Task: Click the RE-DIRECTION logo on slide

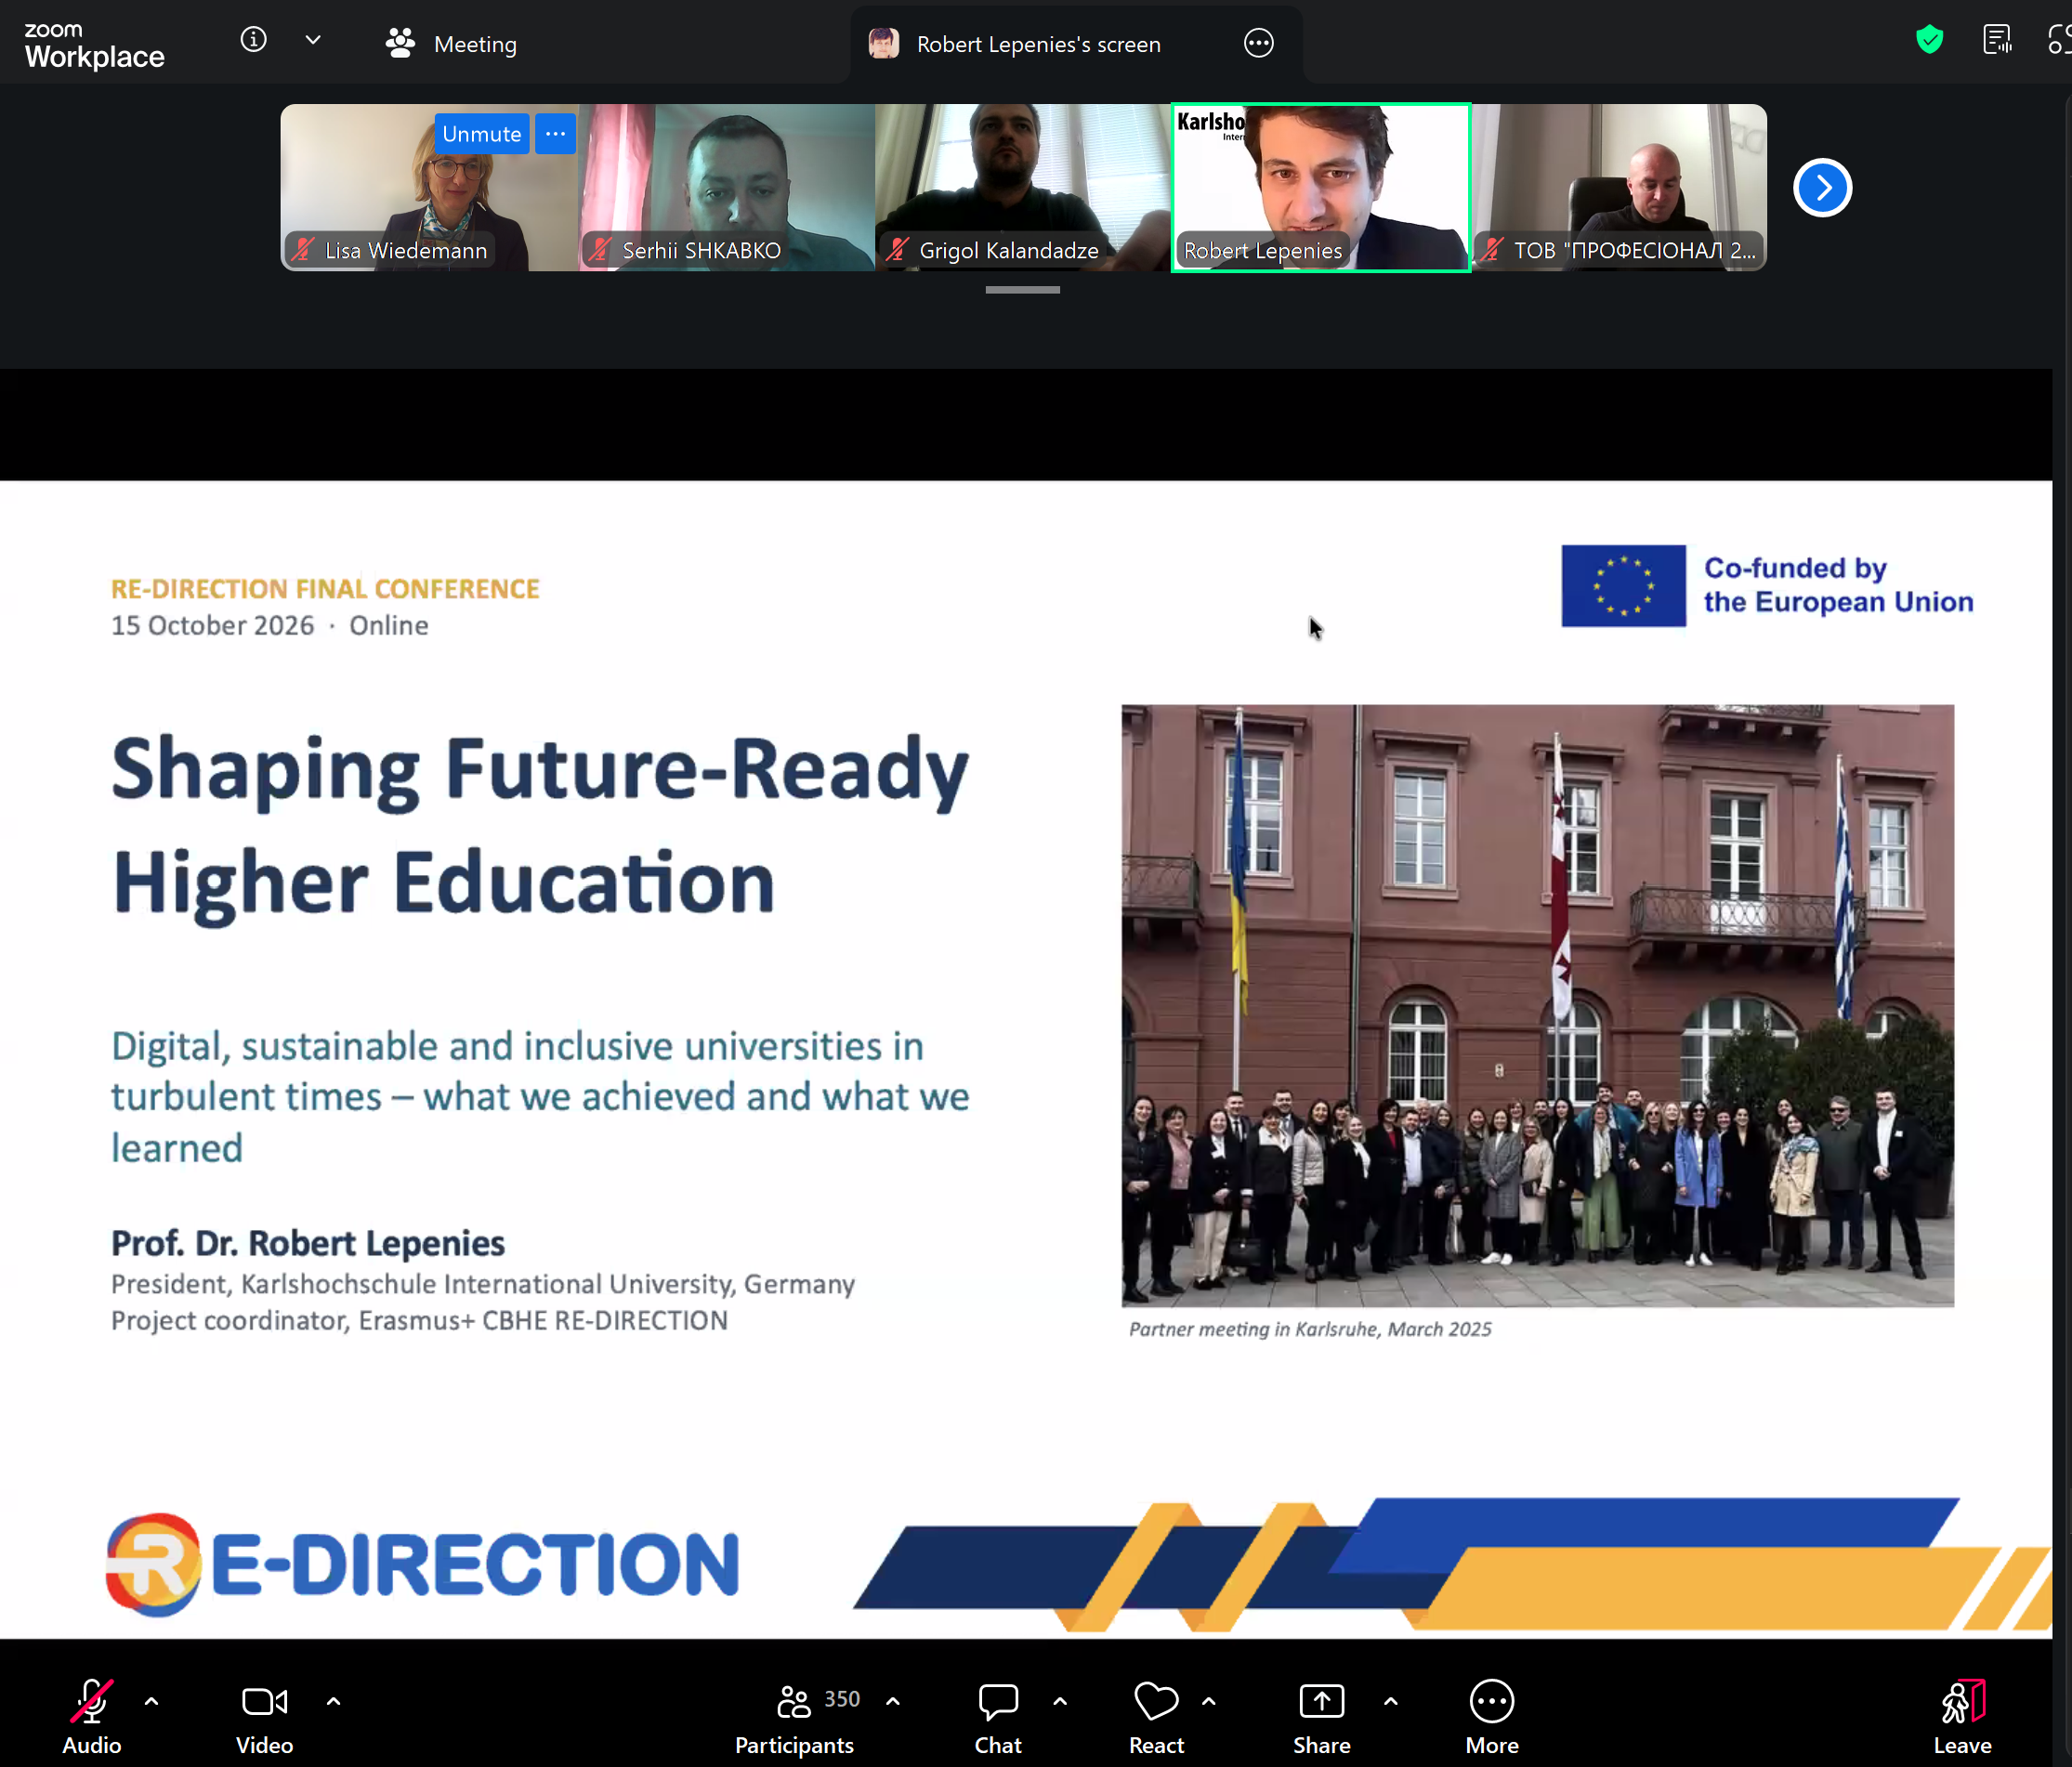Action: pos(423,1564)
